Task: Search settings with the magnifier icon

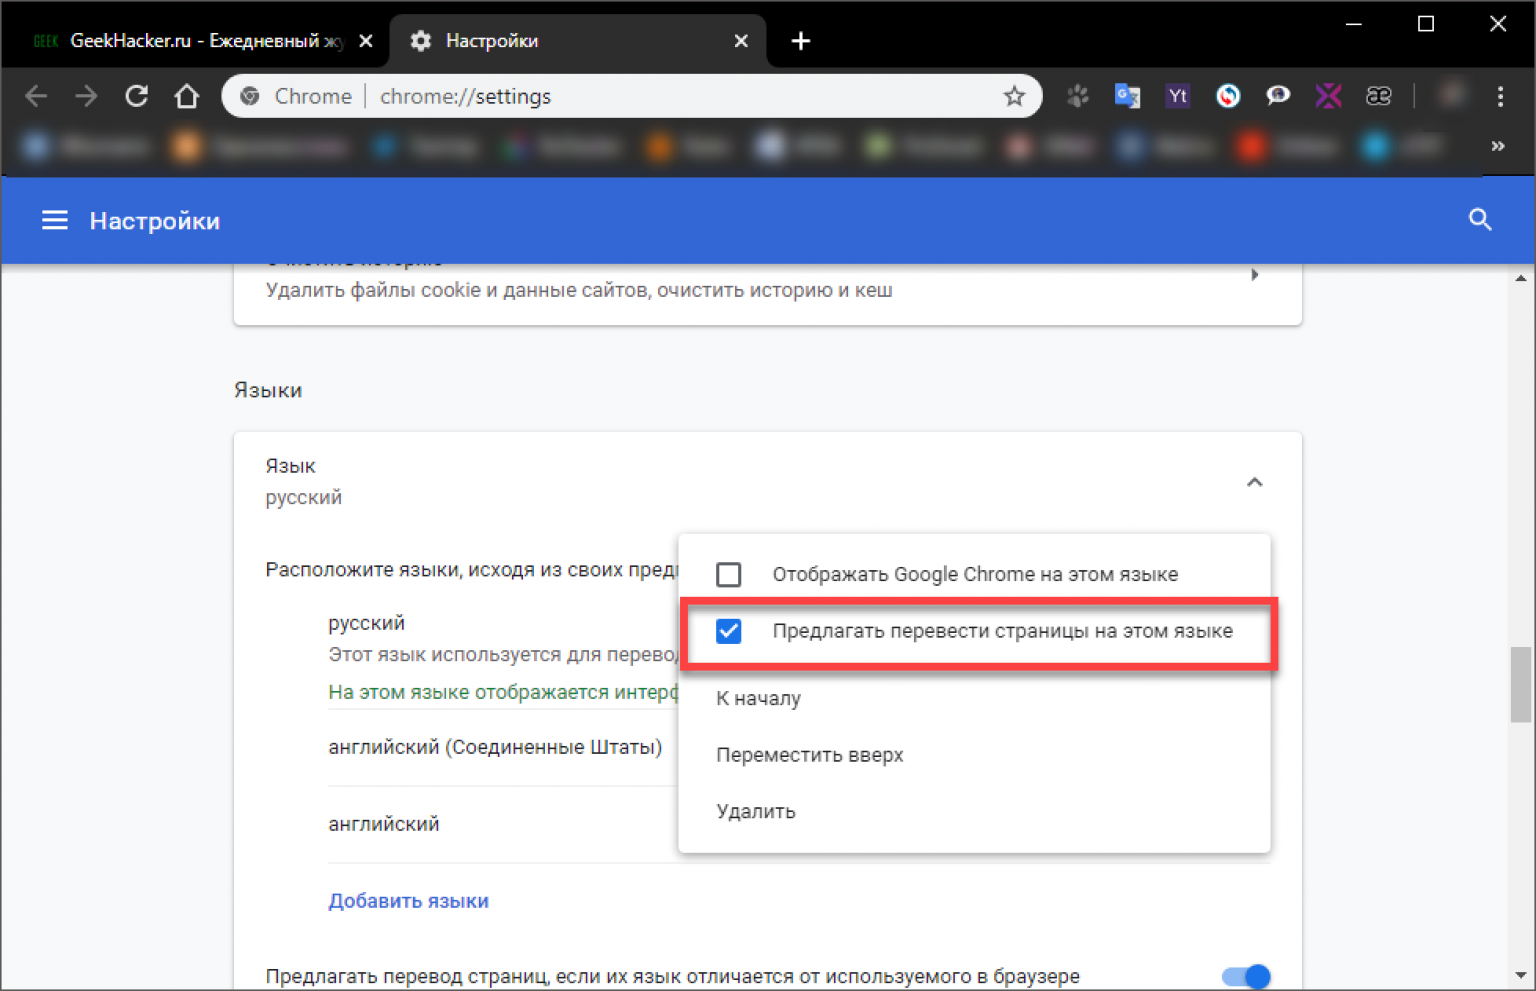Action: [x=1480, y=220]
